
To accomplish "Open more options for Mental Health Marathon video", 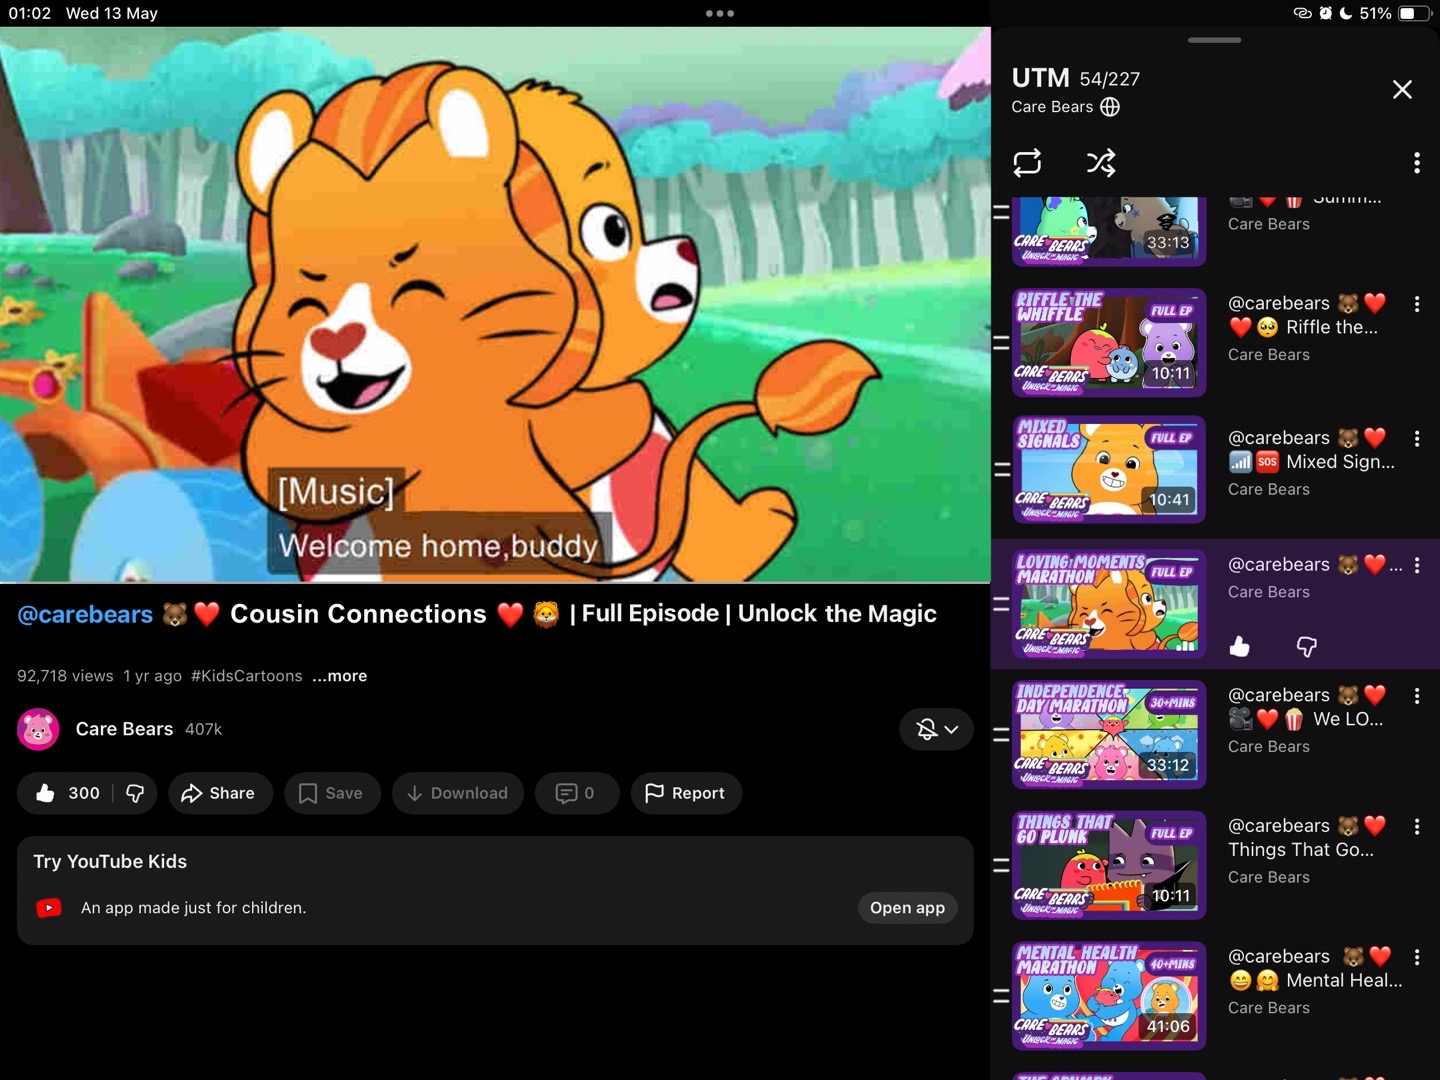I will (x=1417, y=958).
